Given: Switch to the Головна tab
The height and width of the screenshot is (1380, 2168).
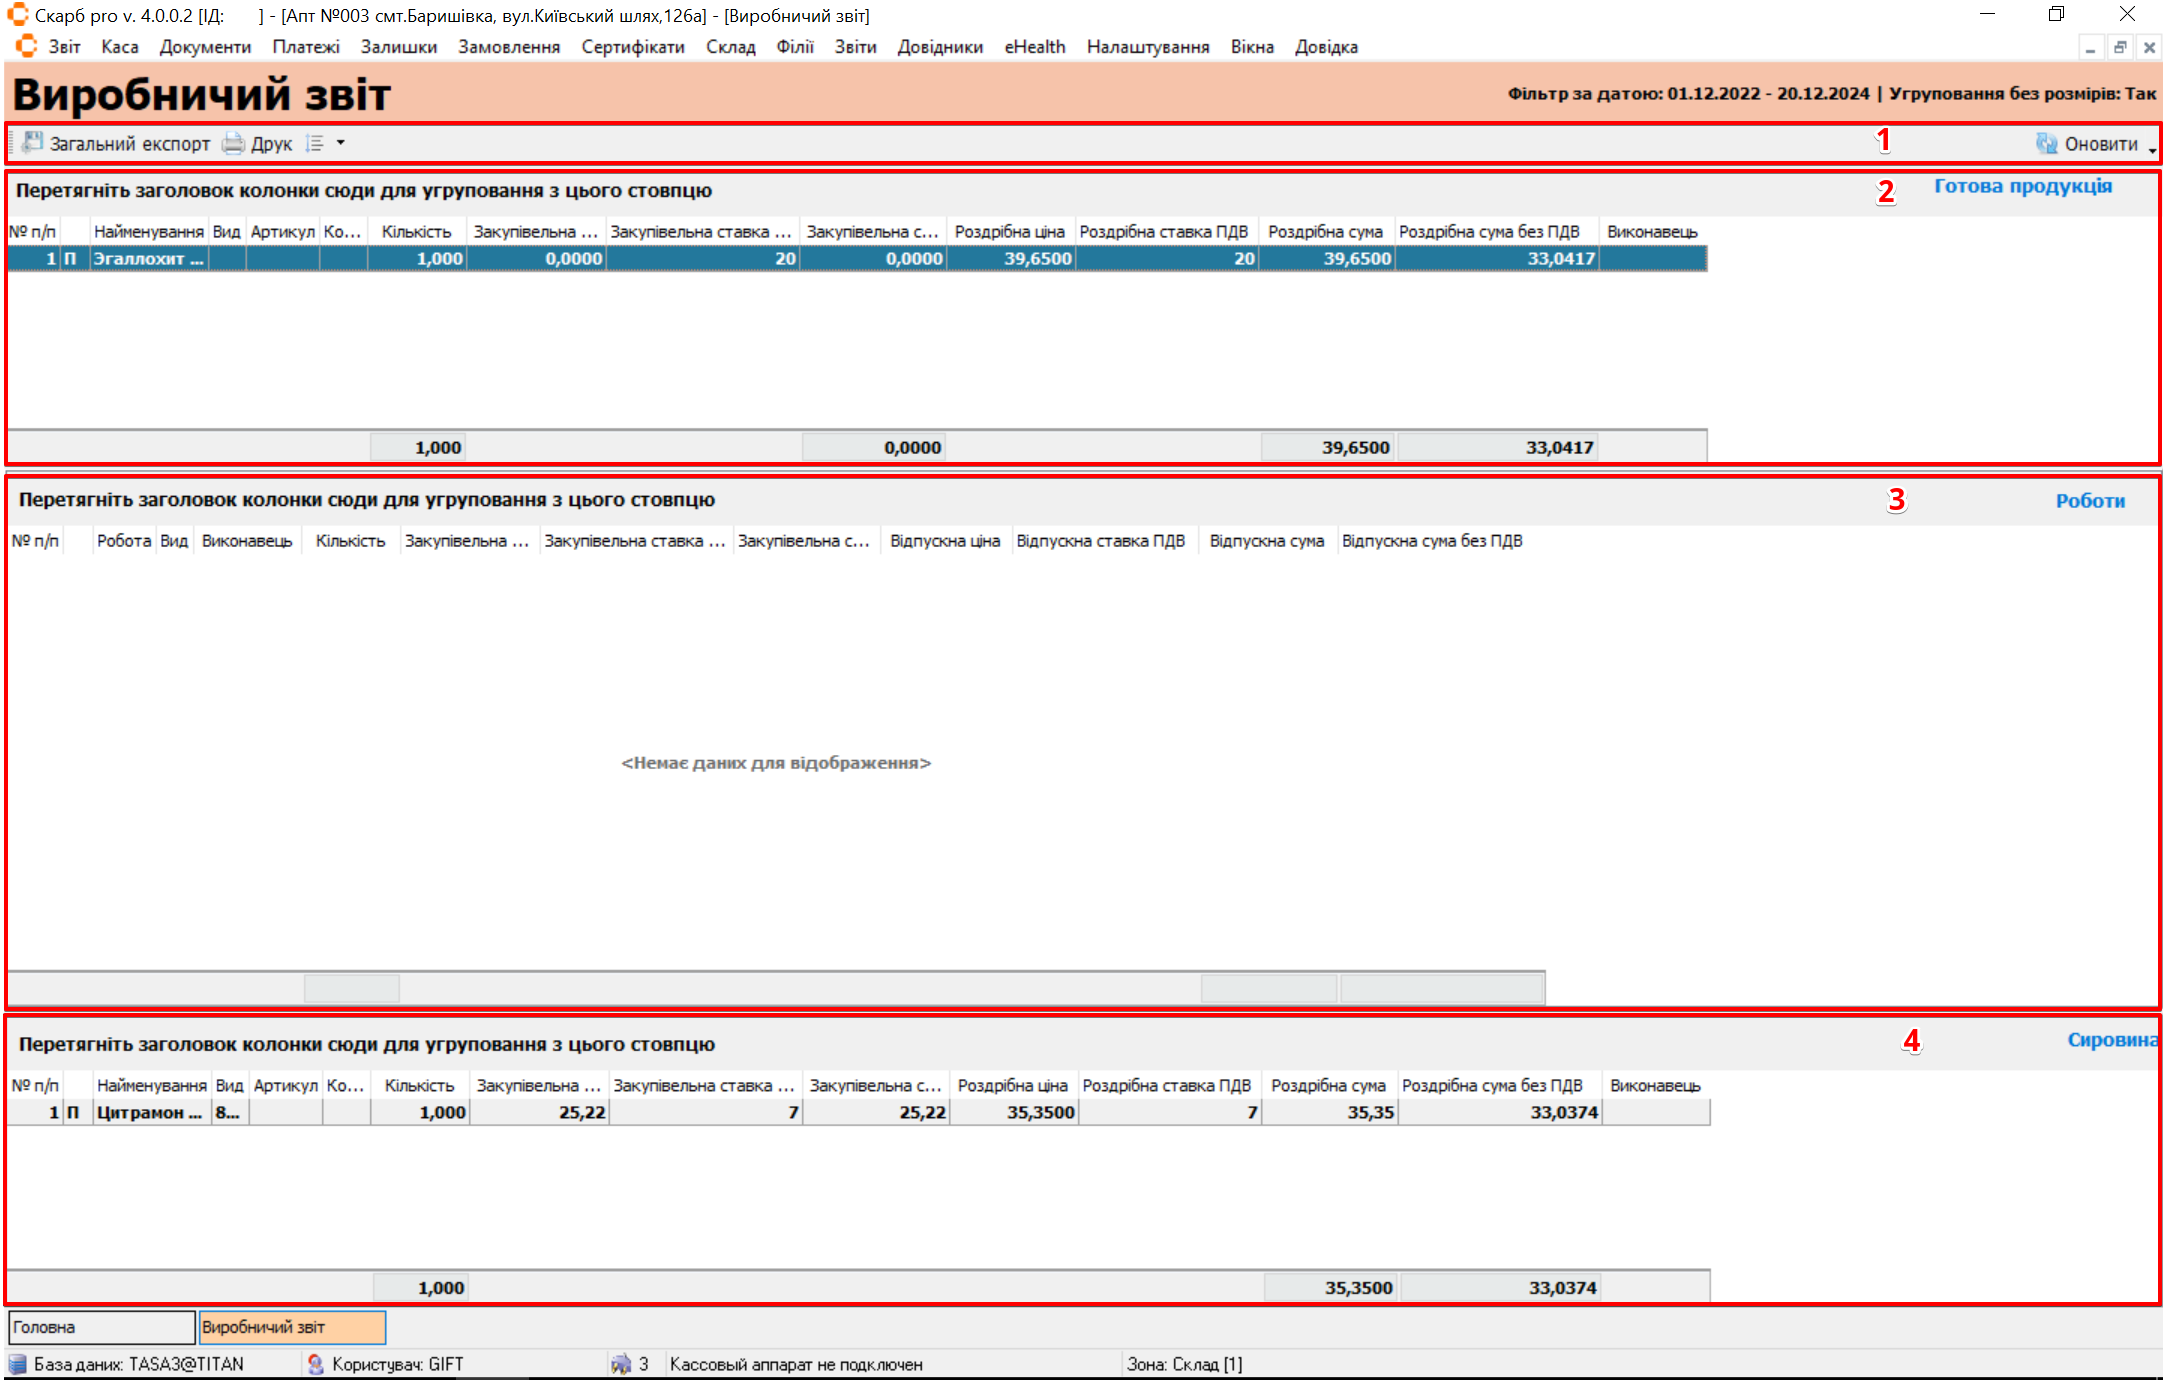Looking at the screenshot, I should [100, 1327].
